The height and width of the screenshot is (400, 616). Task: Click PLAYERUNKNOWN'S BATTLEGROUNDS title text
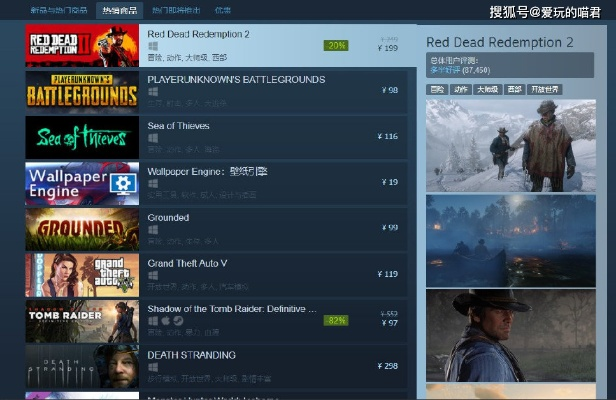(236, 80)
